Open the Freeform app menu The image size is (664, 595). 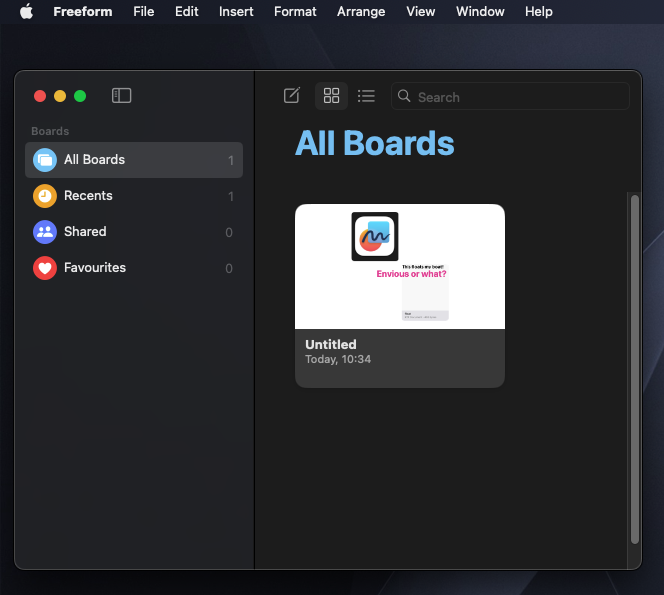point(83,11)
